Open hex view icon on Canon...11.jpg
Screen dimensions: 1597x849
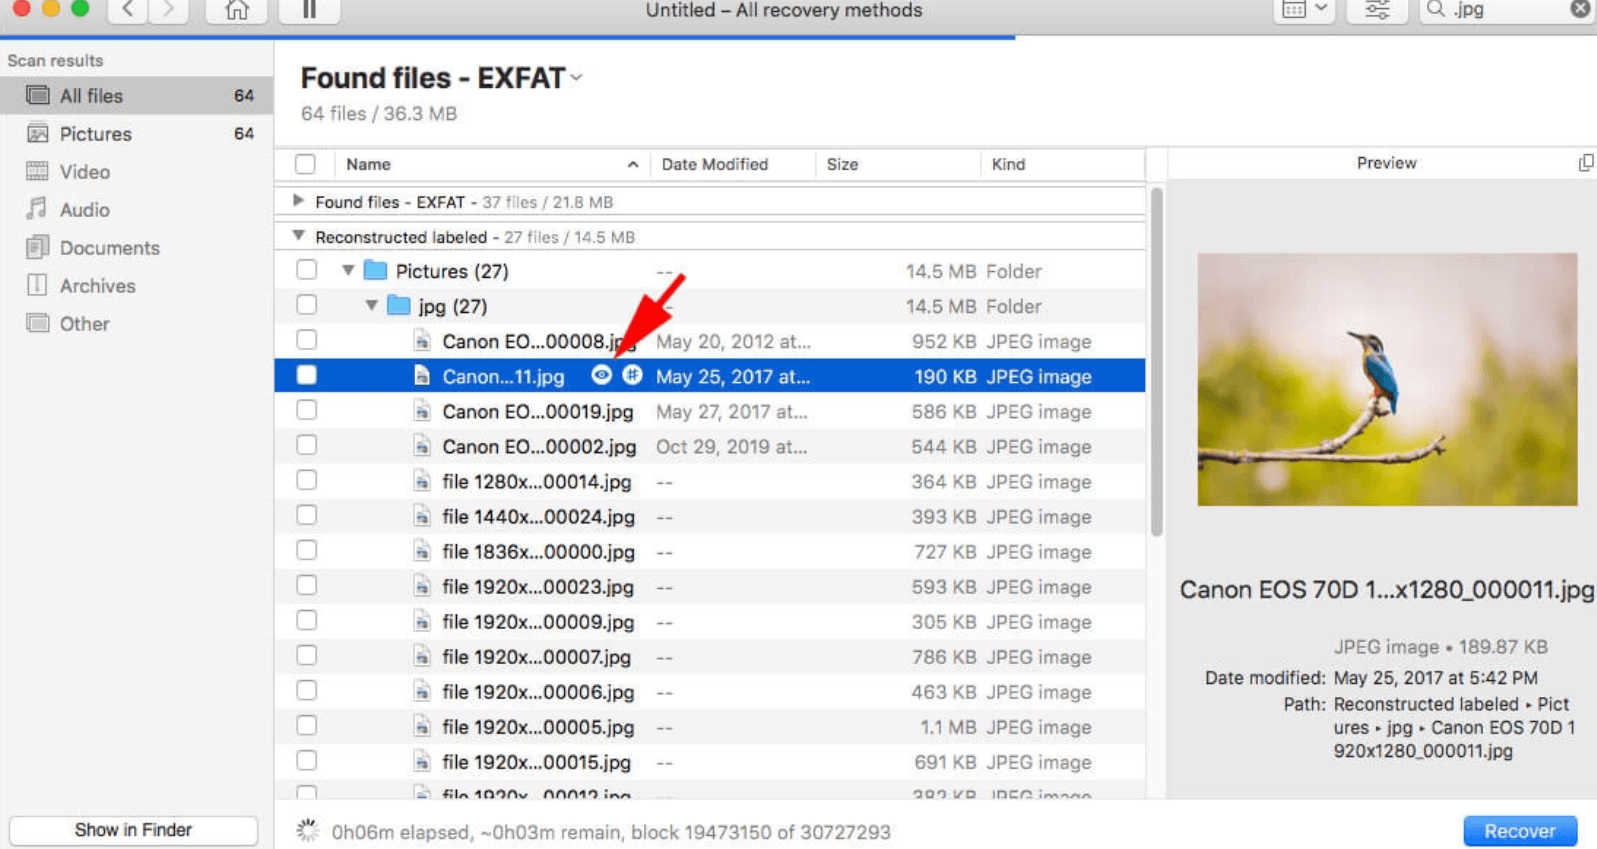[632, 375]
